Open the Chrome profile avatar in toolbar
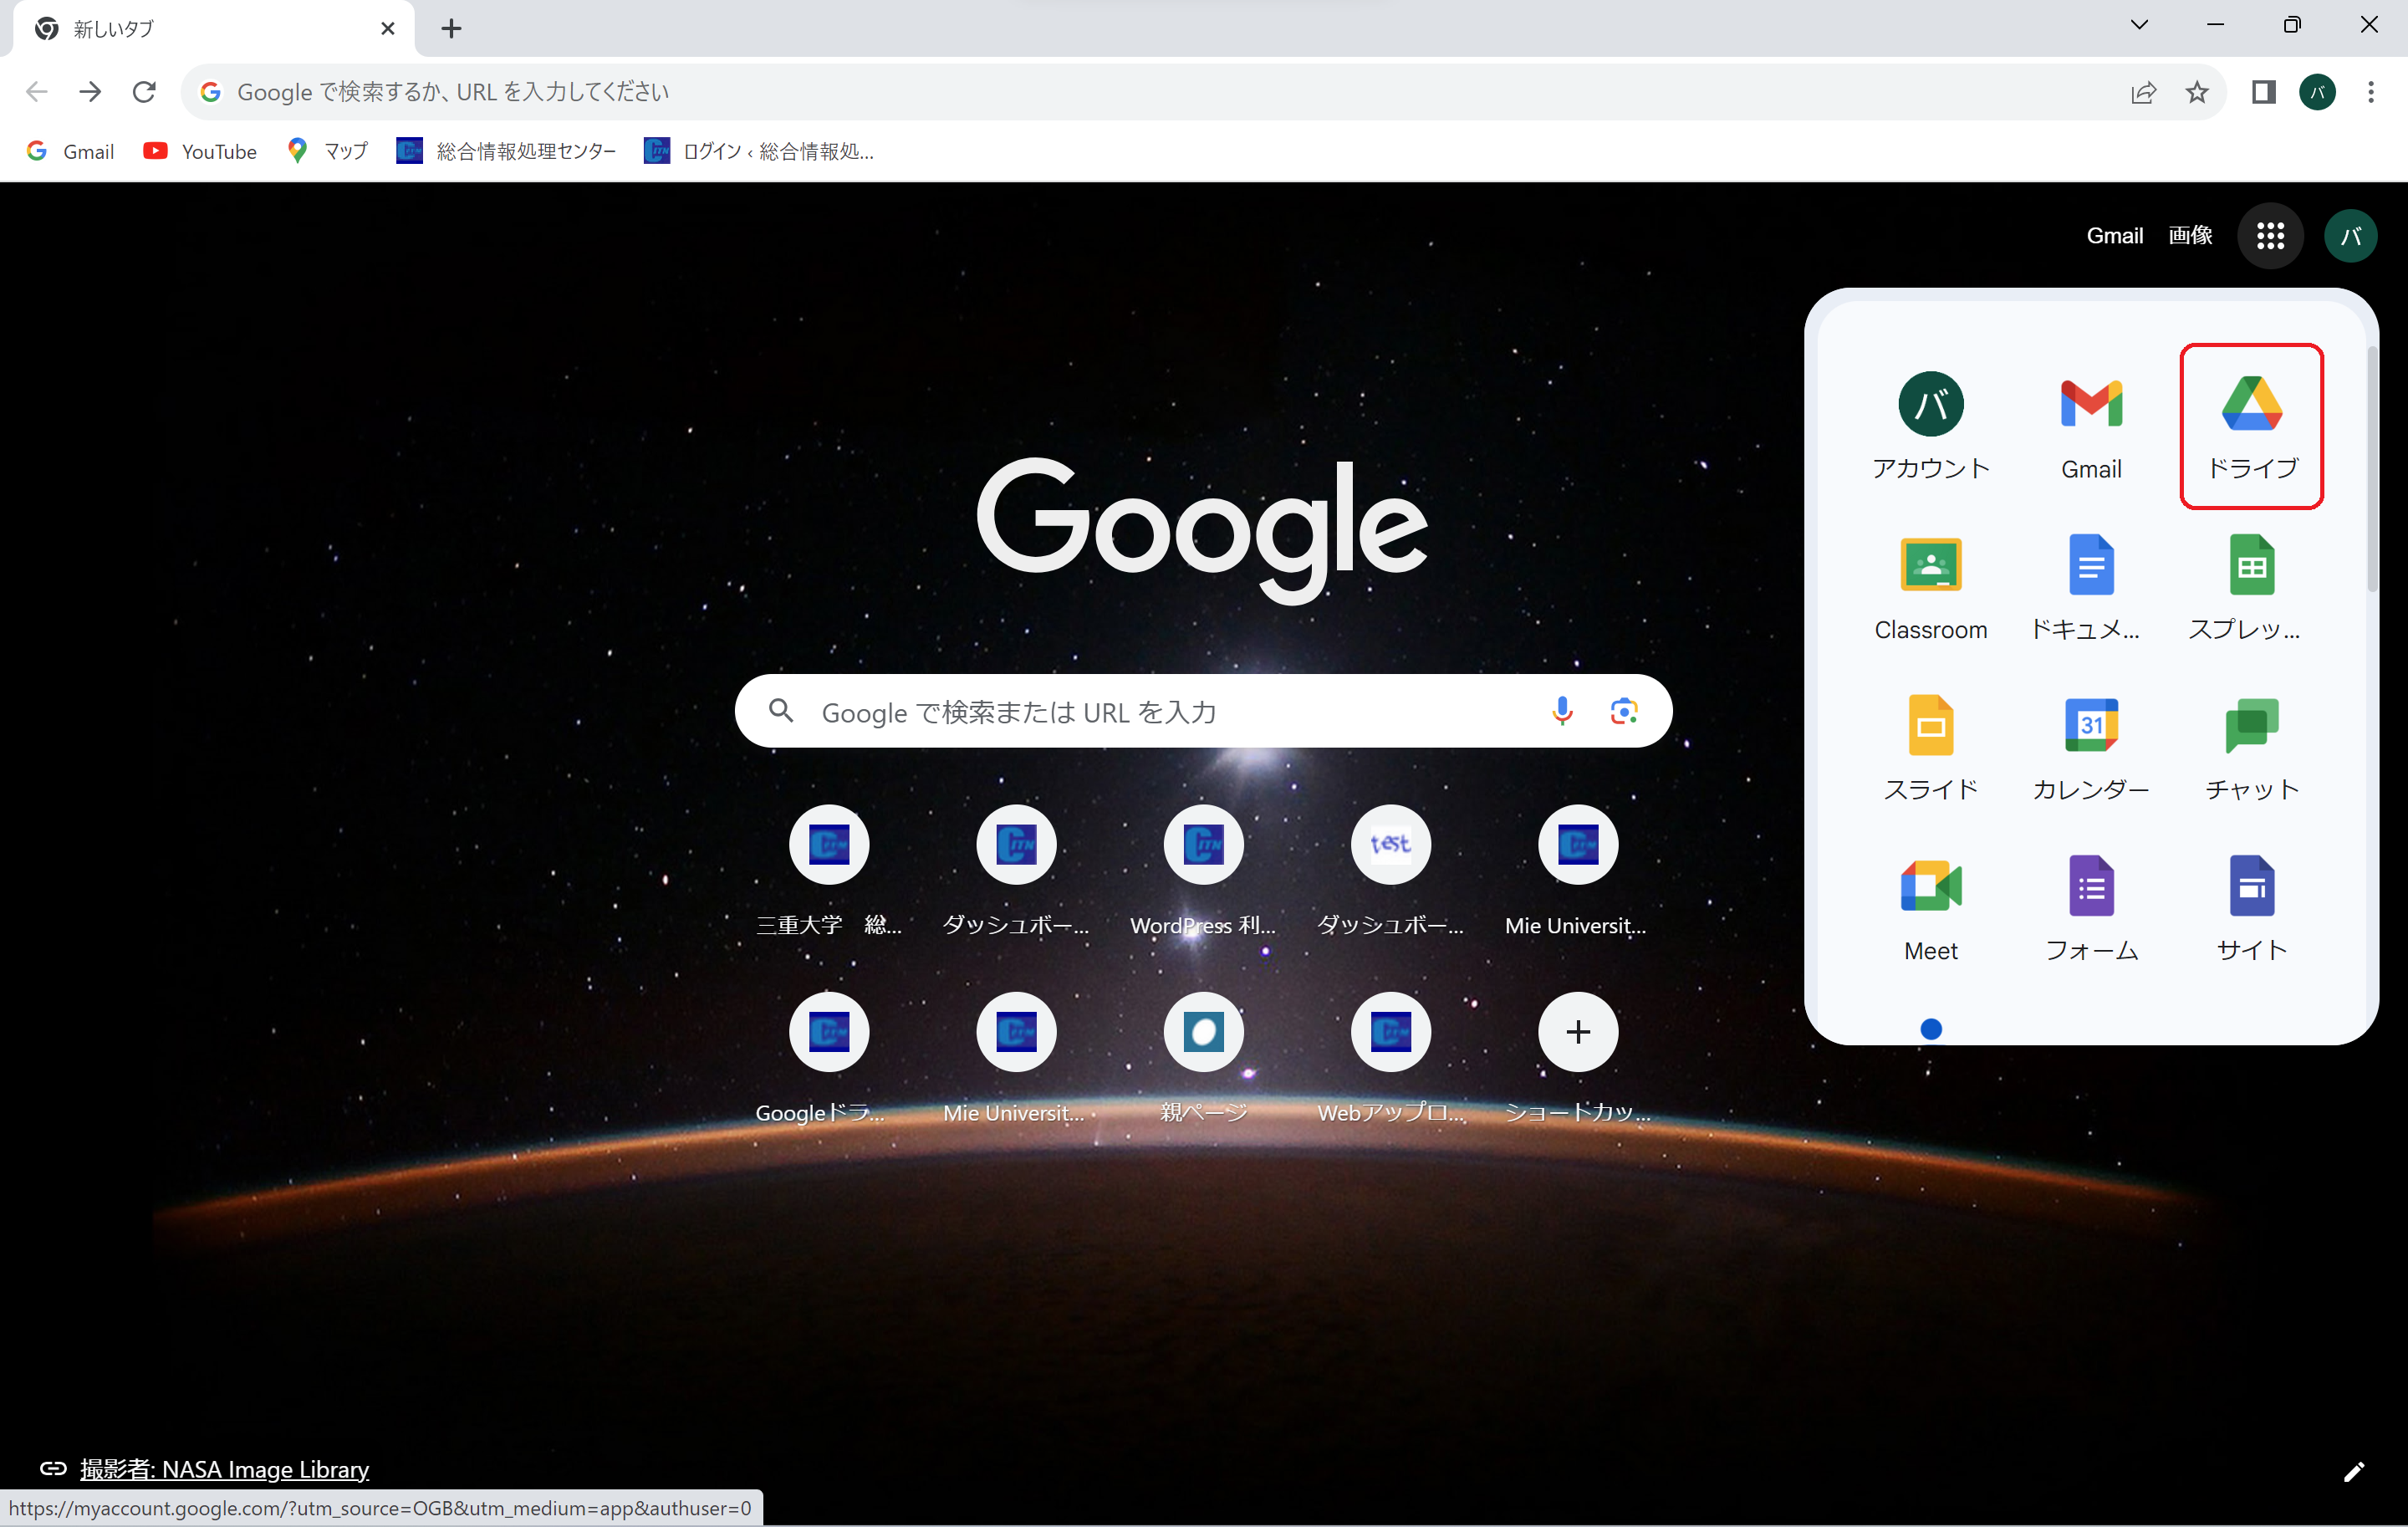Screen dimensions: 2408x1527 pos(2317,92)
